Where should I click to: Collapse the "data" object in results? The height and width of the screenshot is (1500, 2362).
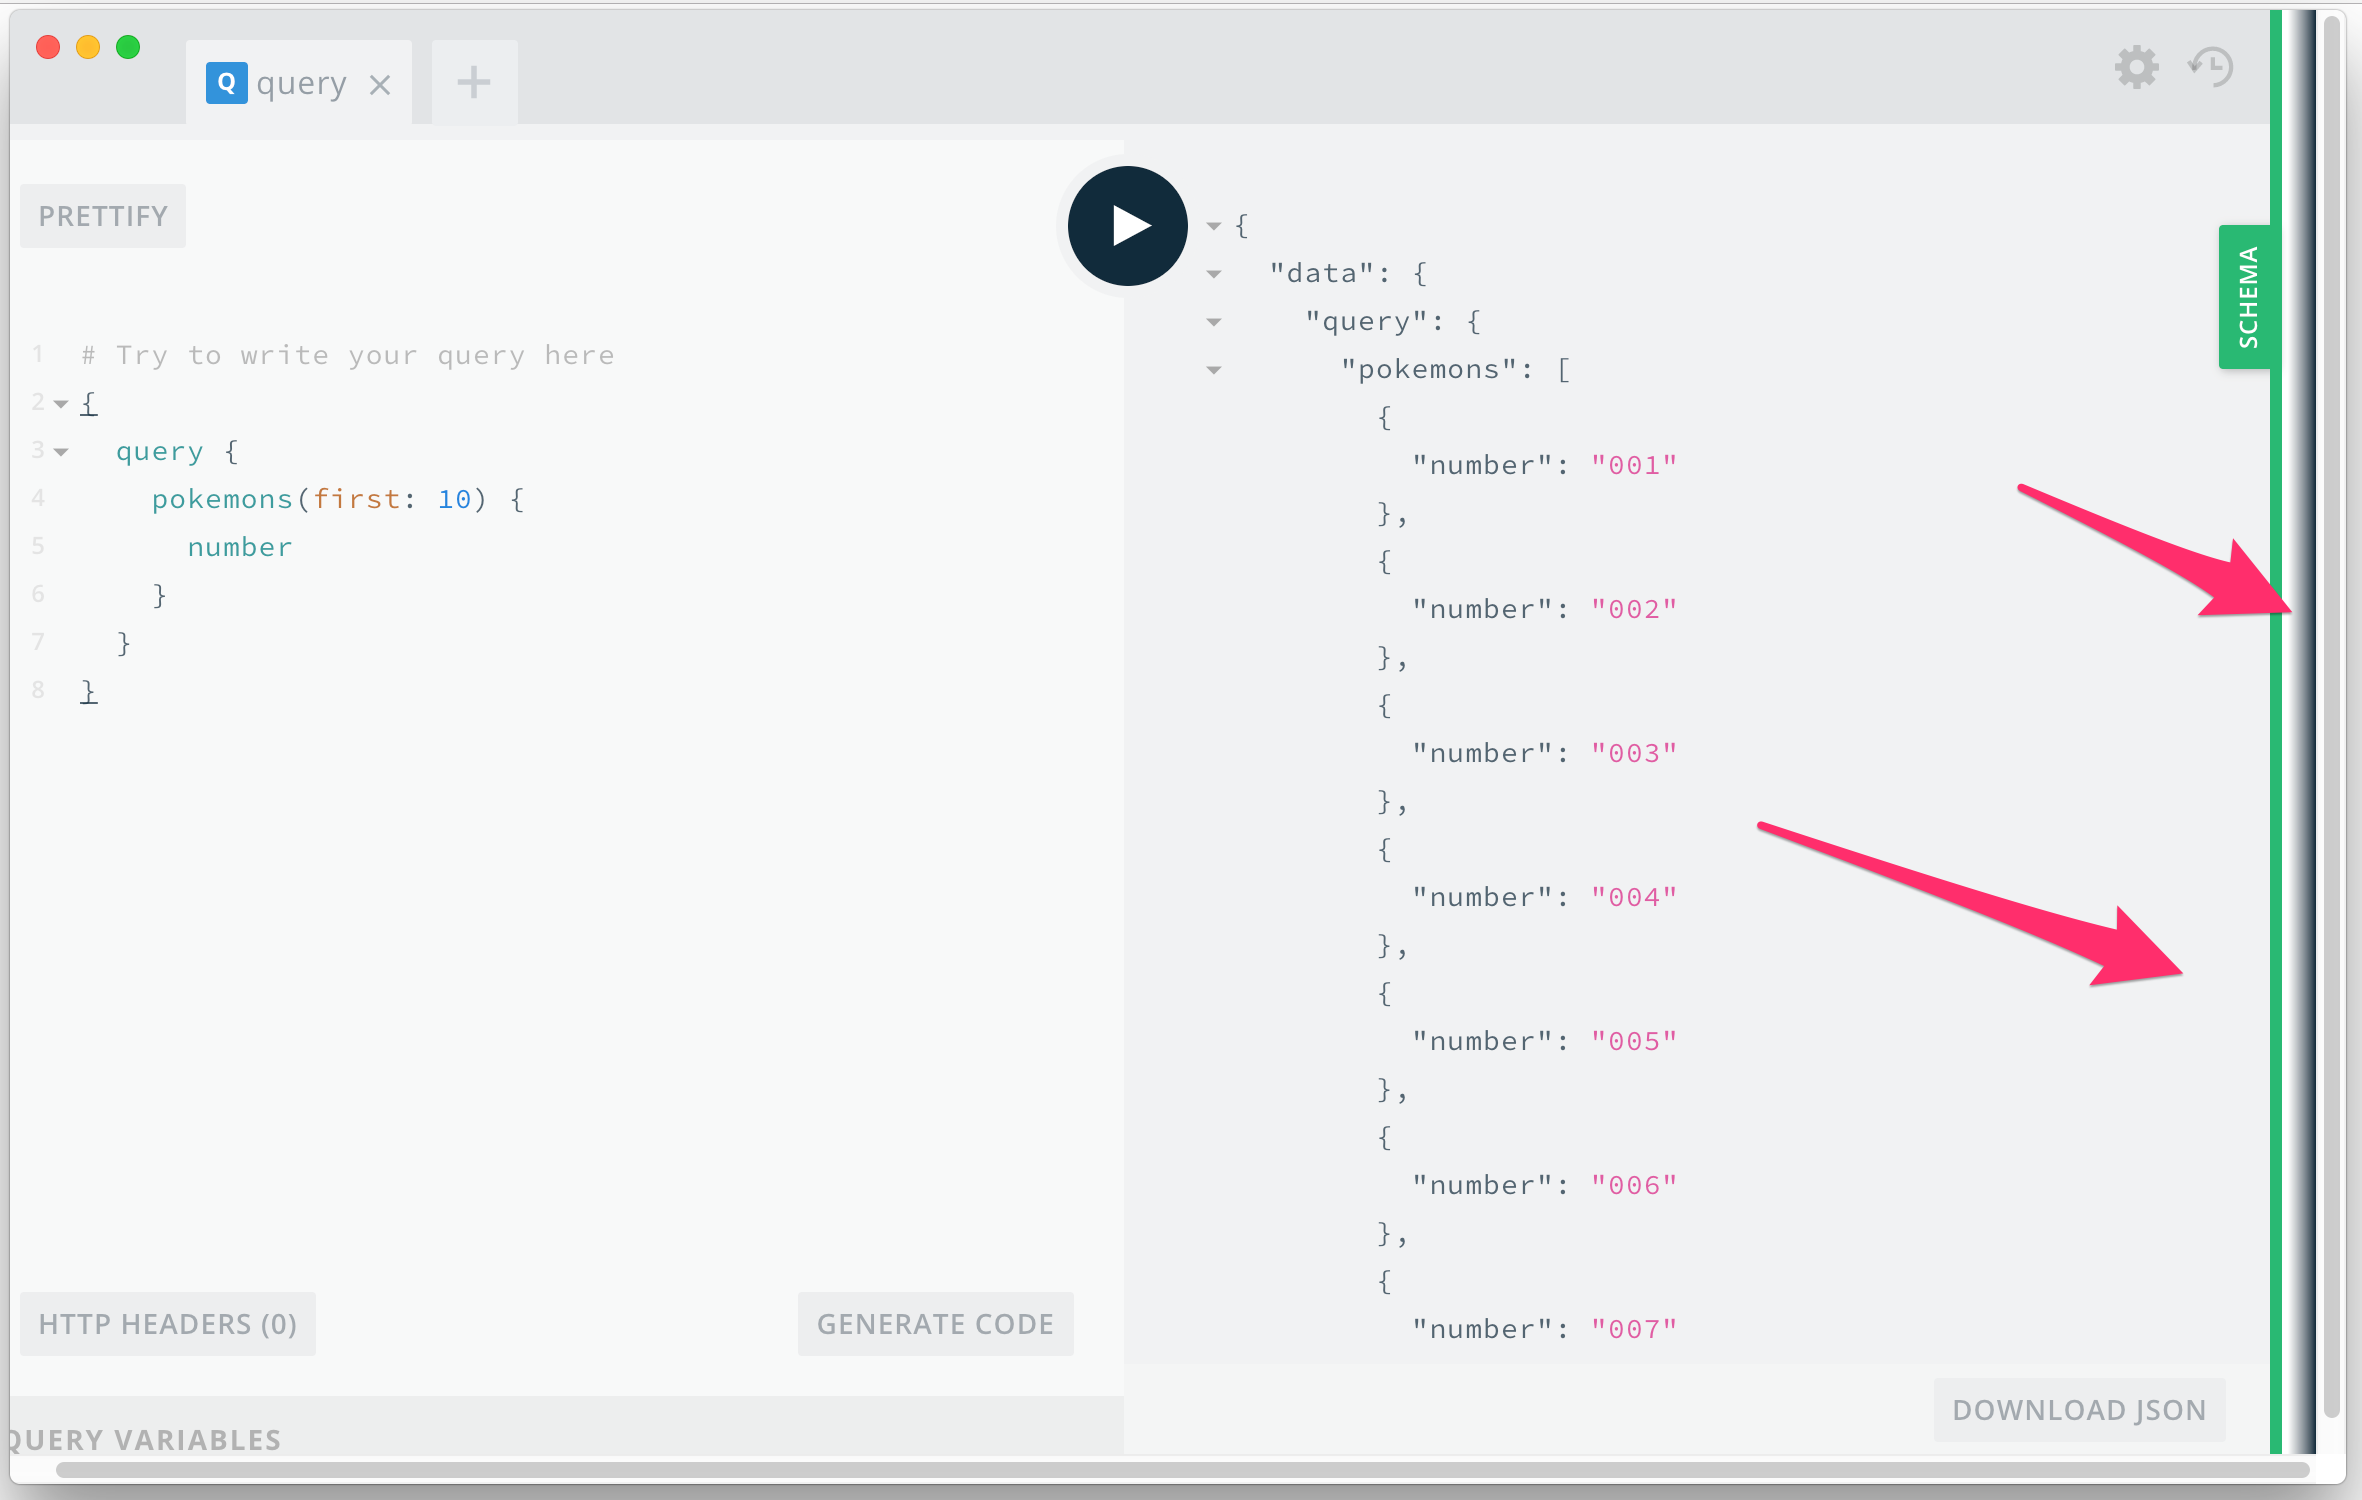coord(1213,274)
